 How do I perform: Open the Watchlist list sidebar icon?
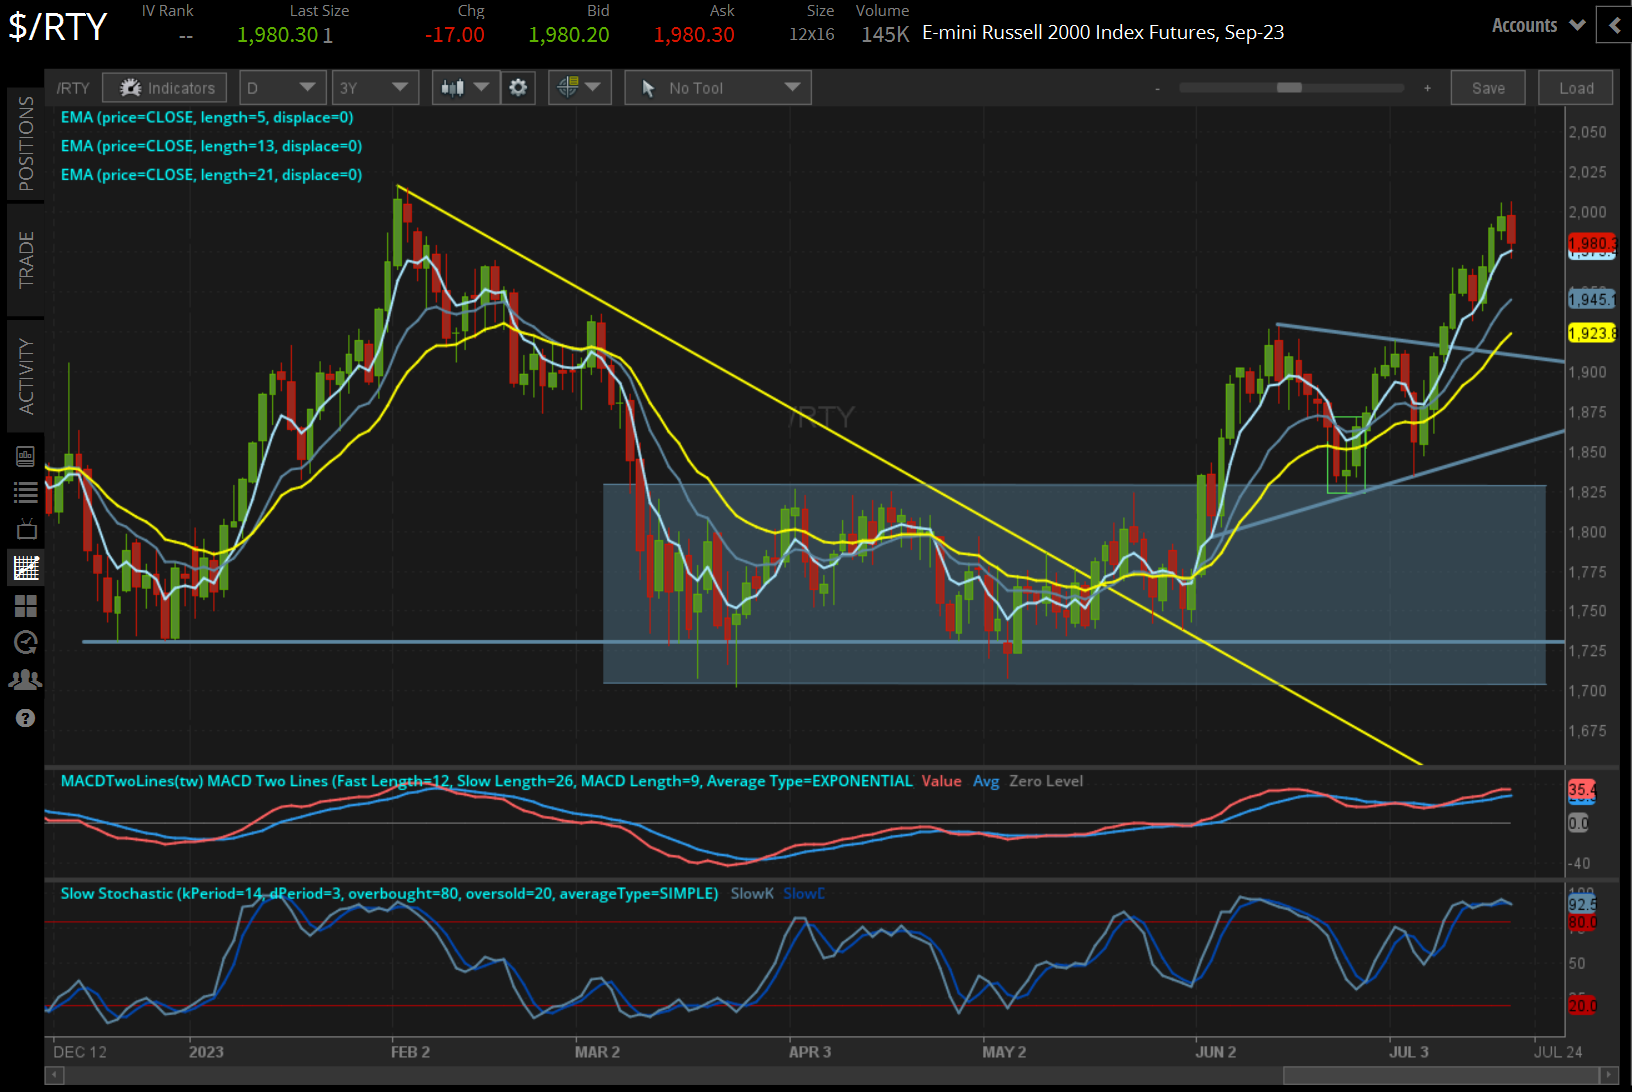(x=26, y=492)
